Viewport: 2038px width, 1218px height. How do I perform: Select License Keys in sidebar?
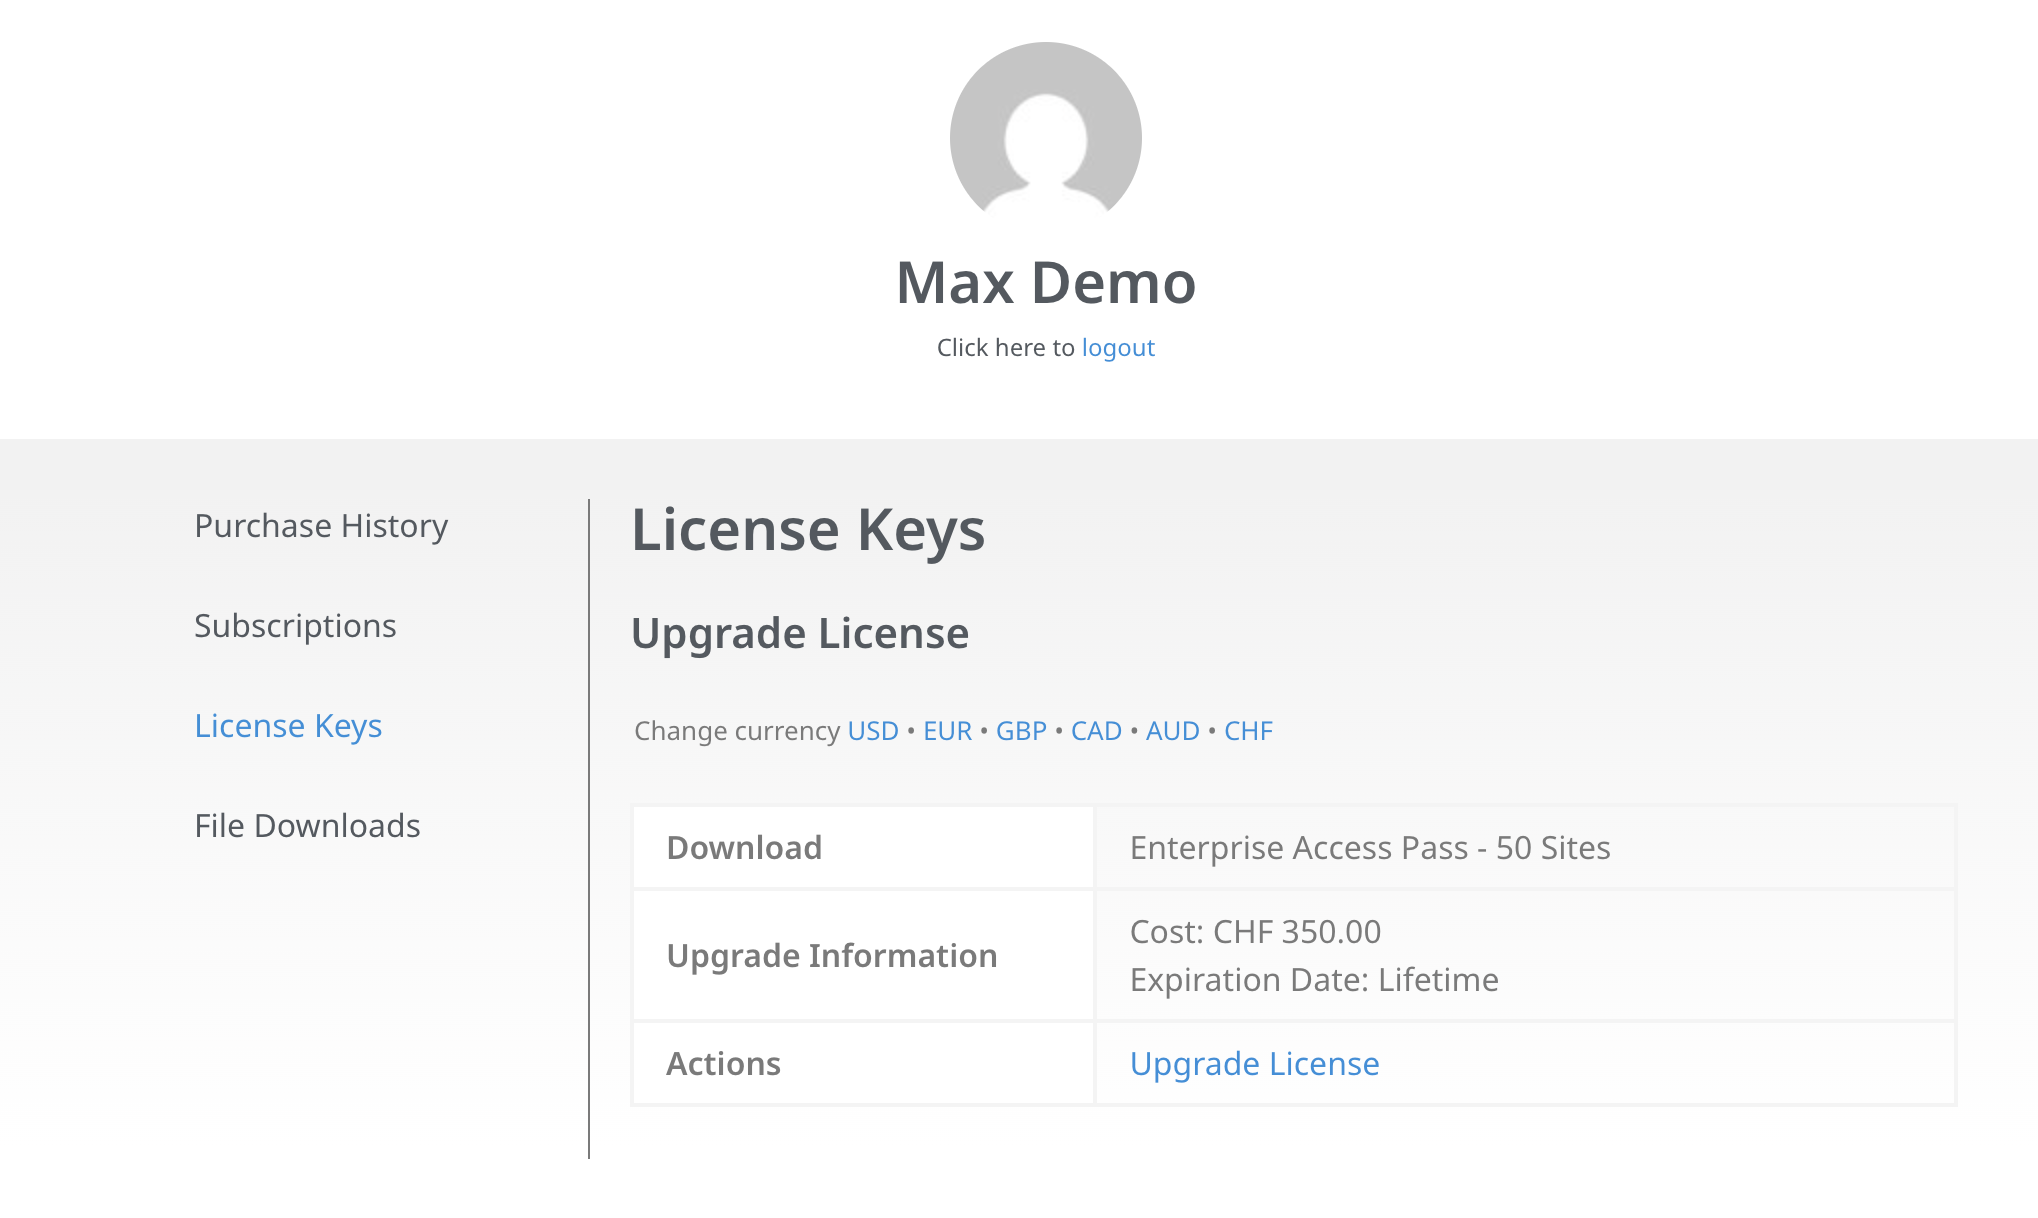coord(288,726)
